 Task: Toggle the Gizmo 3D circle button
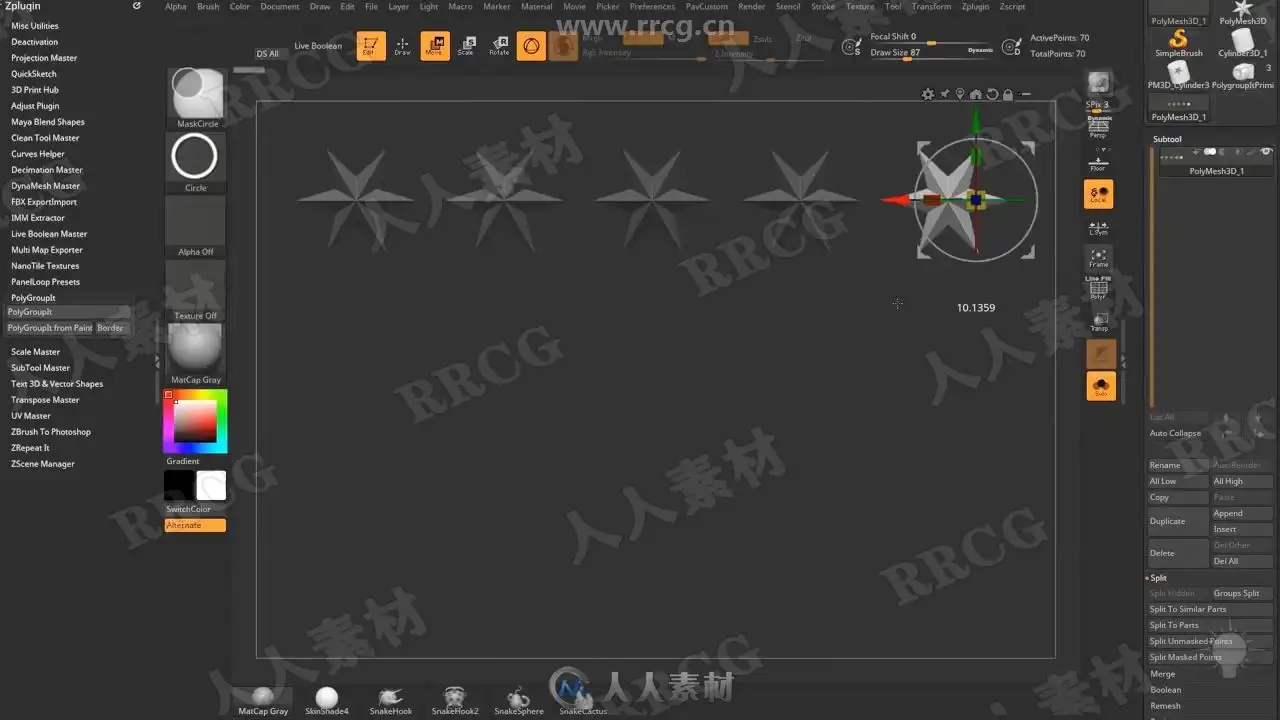[x=531, y=46]
